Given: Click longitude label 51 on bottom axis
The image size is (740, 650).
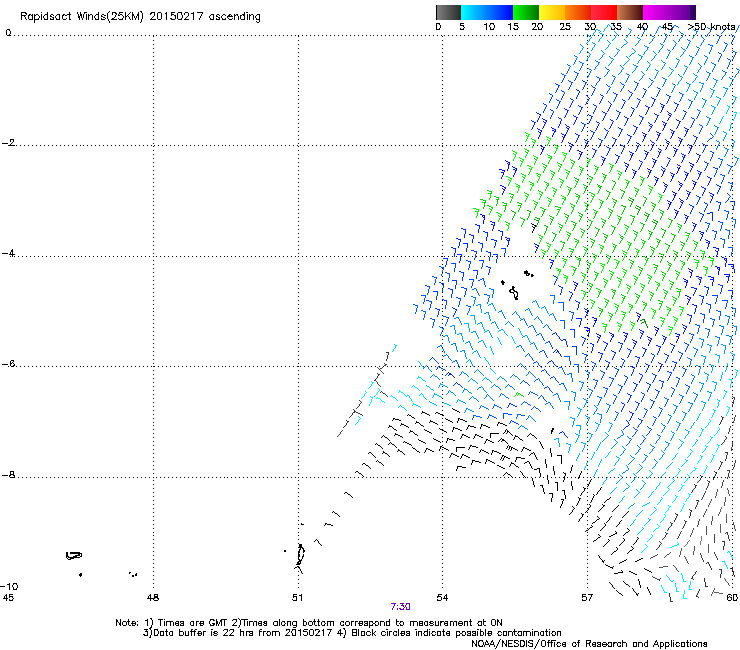Looking at the screenshot, I should (297, 598).
